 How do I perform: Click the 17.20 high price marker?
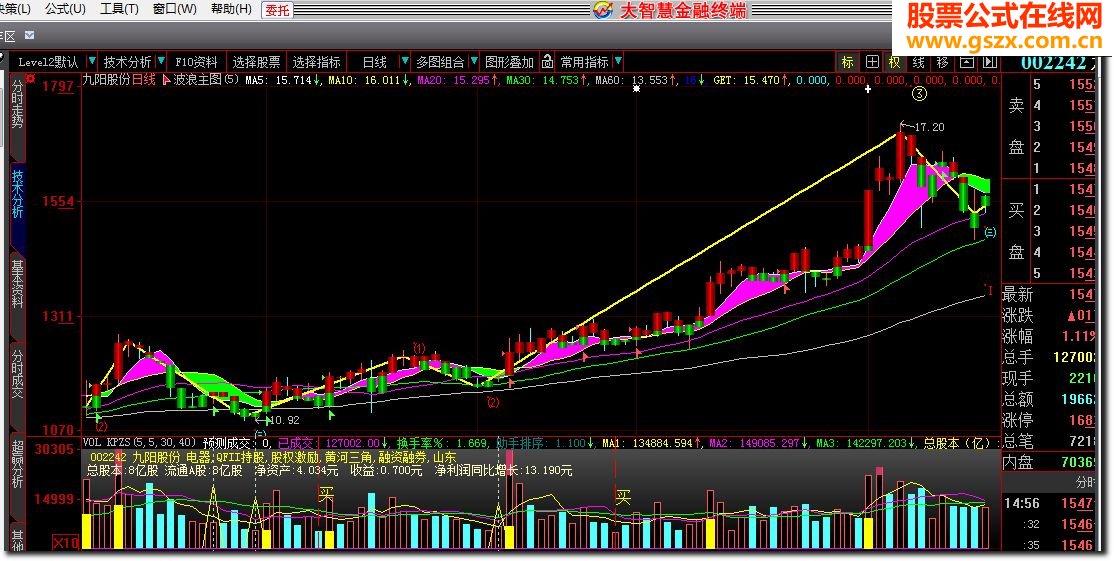(x=929, y=127)
